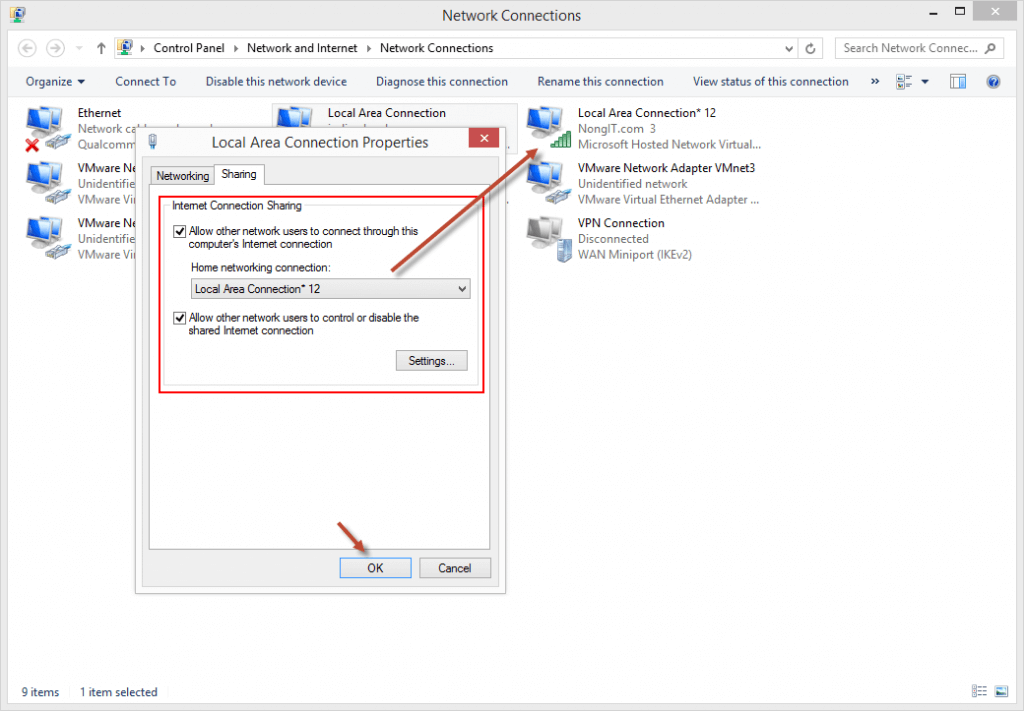Viewport: 1024px width, 711px height.
Task: Open the Organize dropdown
Action: 55,81
